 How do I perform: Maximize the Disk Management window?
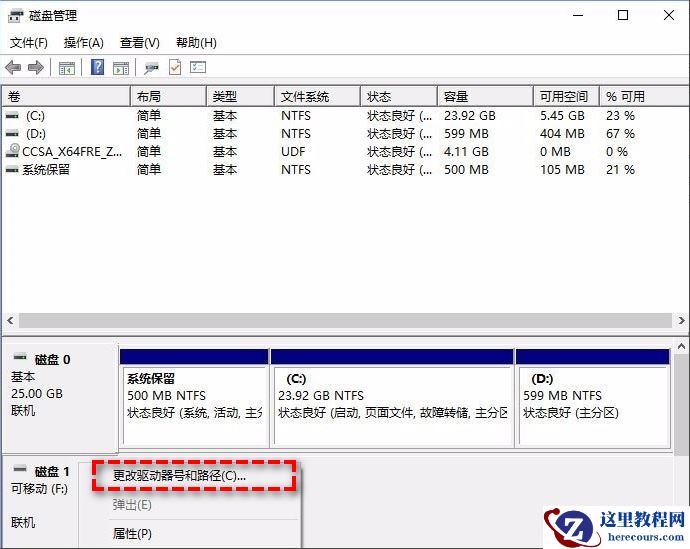(x=623, y=15)
